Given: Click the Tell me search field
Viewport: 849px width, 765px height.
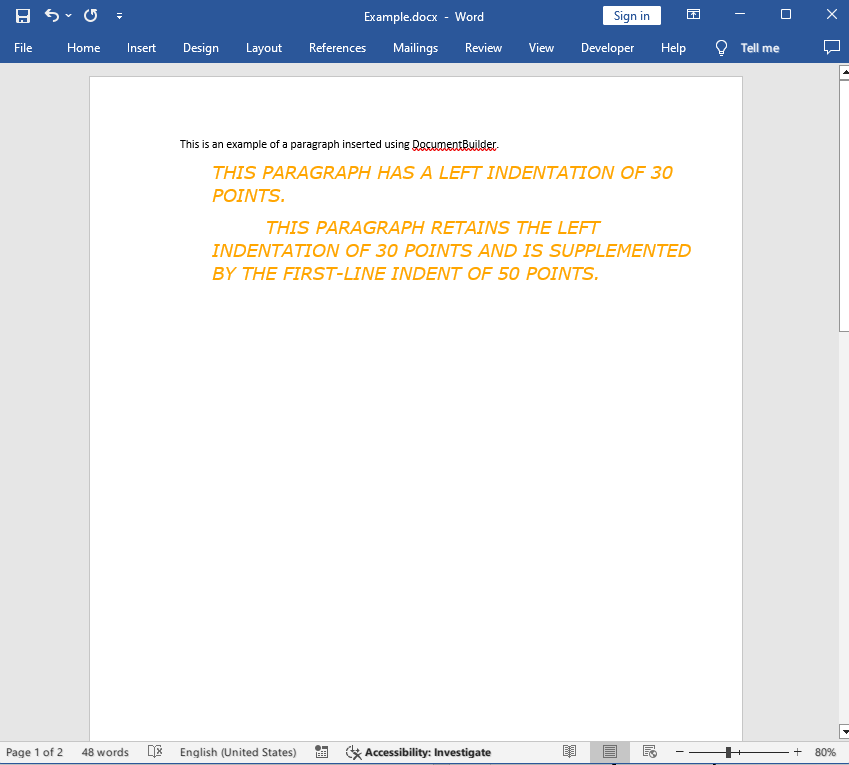Looking at the screenshot, I should 760,48.
